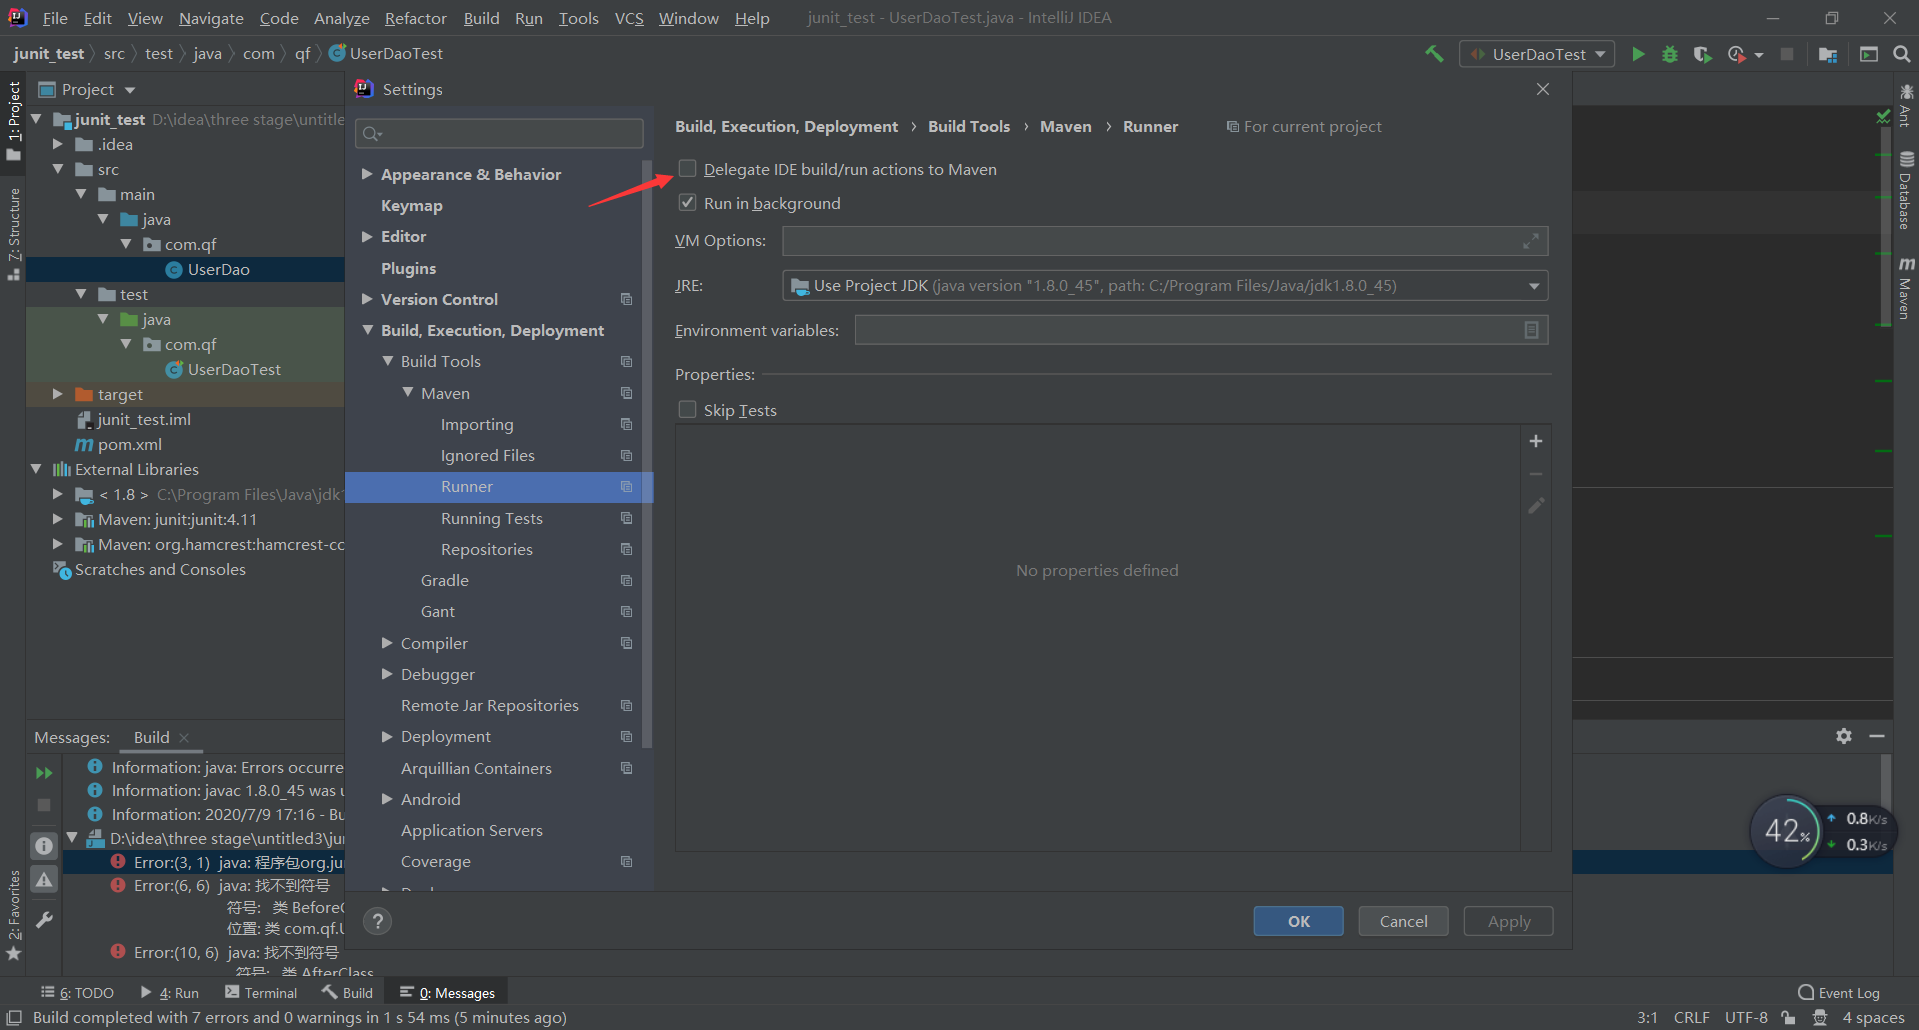Screen dimensions: 1919x1030
Task: Click the VM Options text field
Action: pos(1165,241)
